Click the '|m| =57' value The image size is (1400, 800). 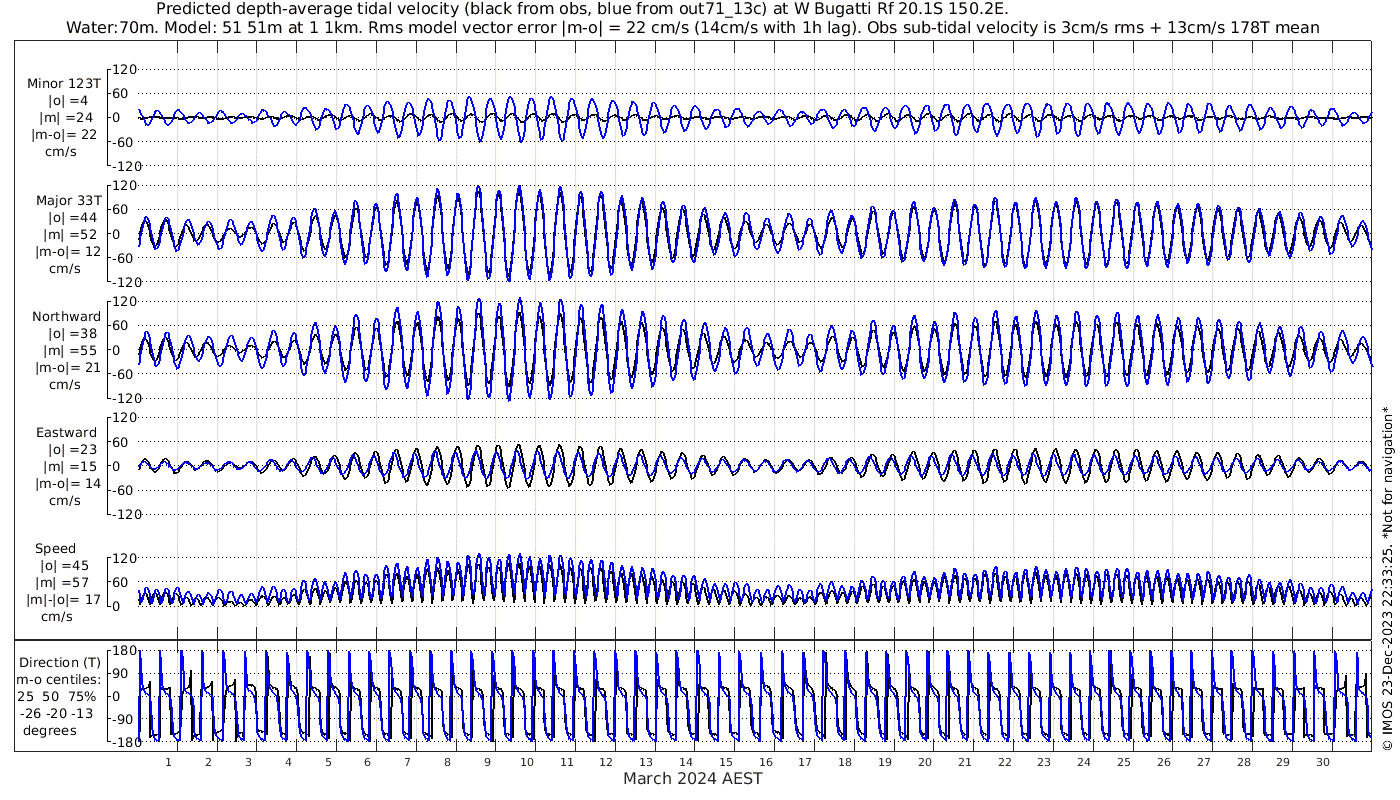64,583
